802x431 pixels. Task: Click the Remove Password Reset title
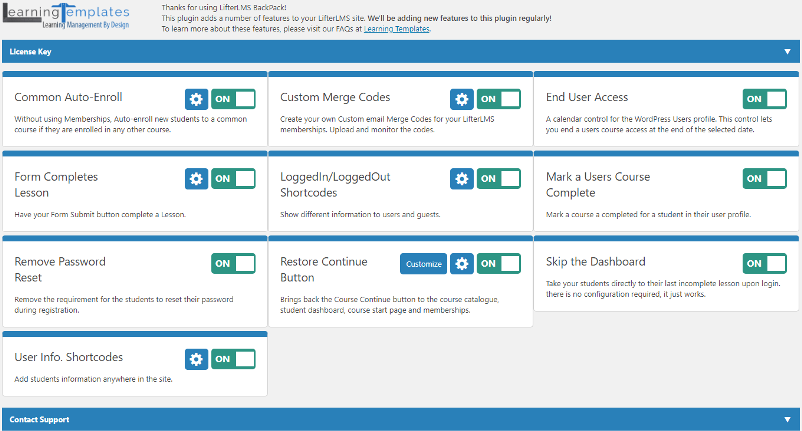[60, 269]
